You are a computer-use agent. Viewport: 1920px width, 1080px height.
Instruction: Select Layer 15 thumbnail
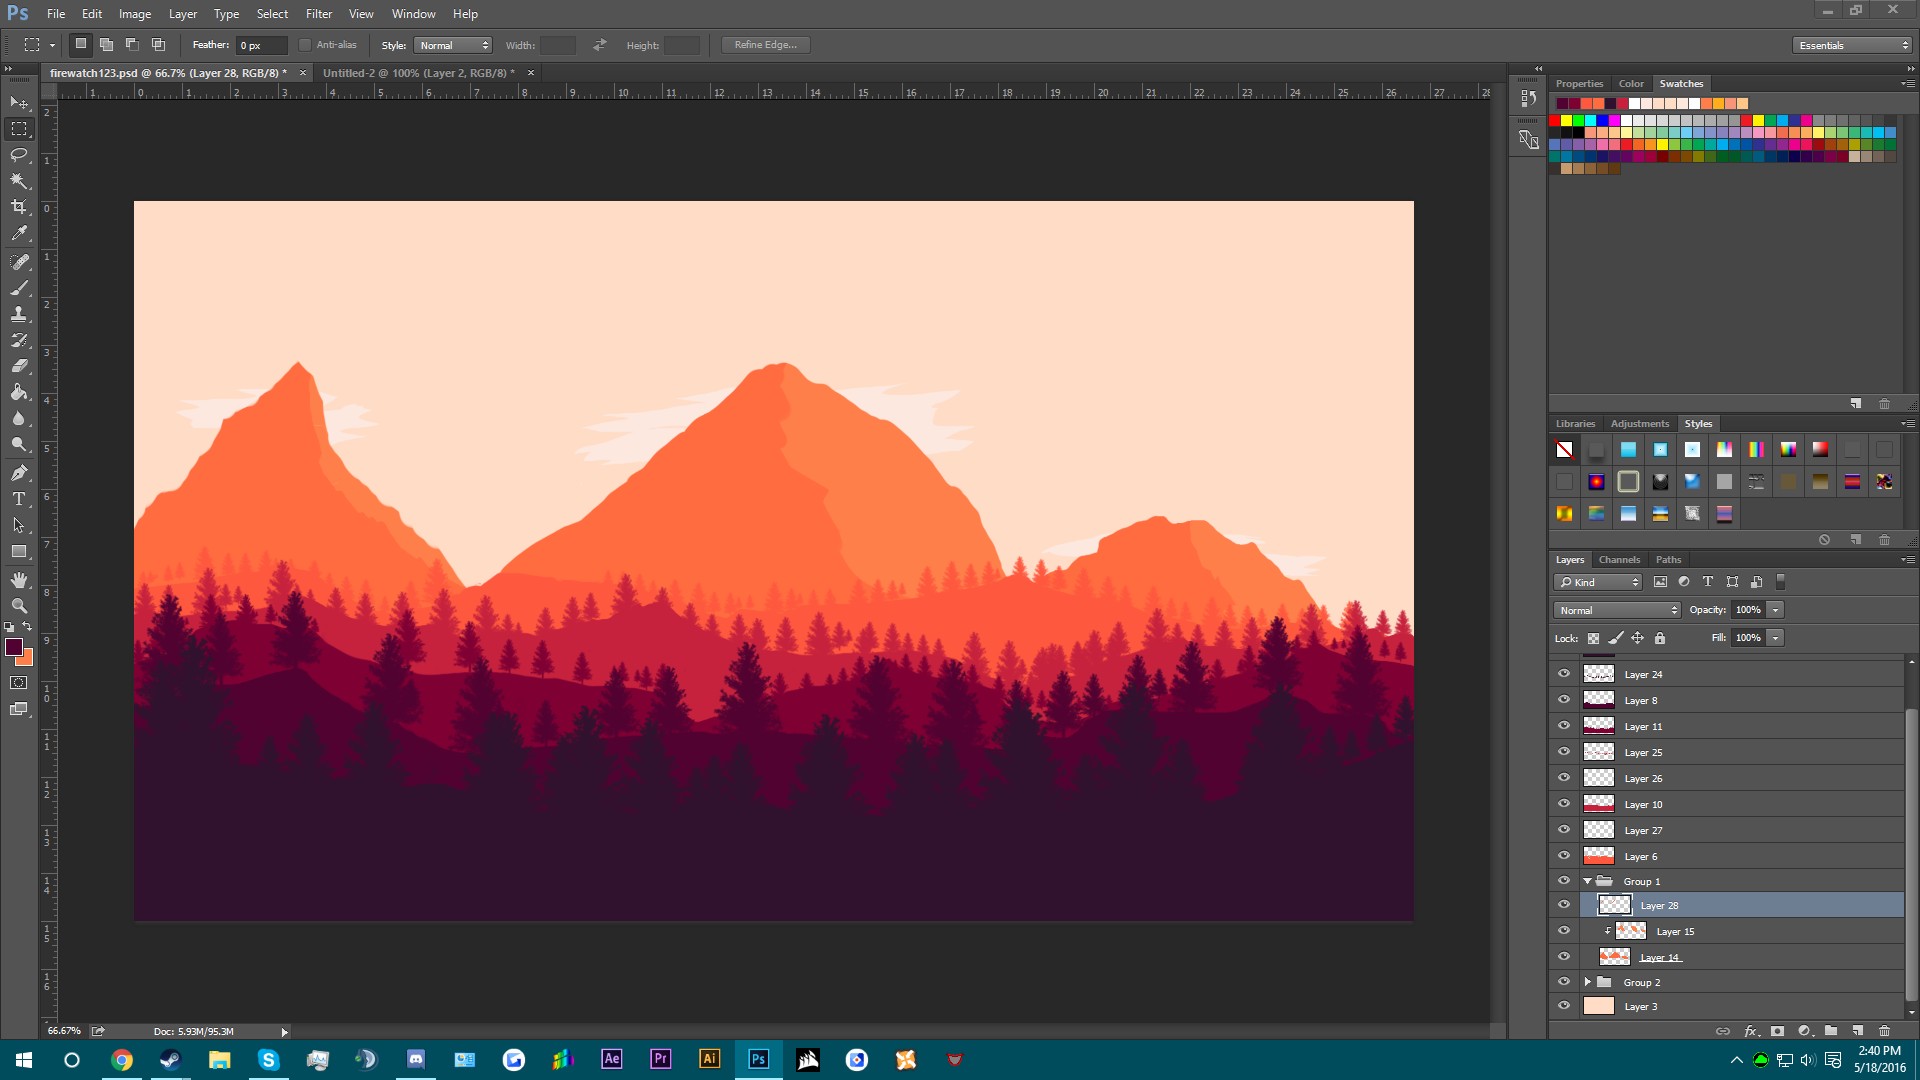click(x=1631, y=931)
